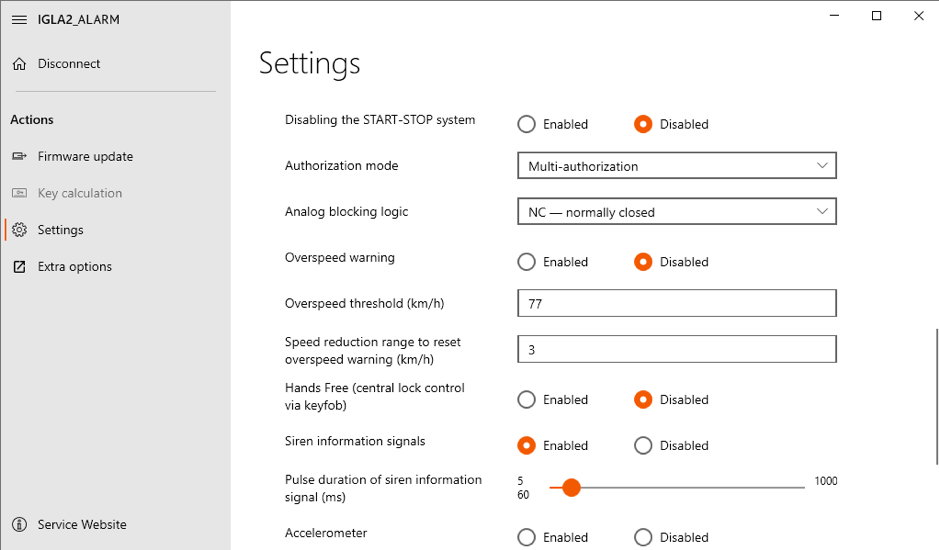Click the Settings gear icon
Screen dimensions: 939x550
point(19,230)
